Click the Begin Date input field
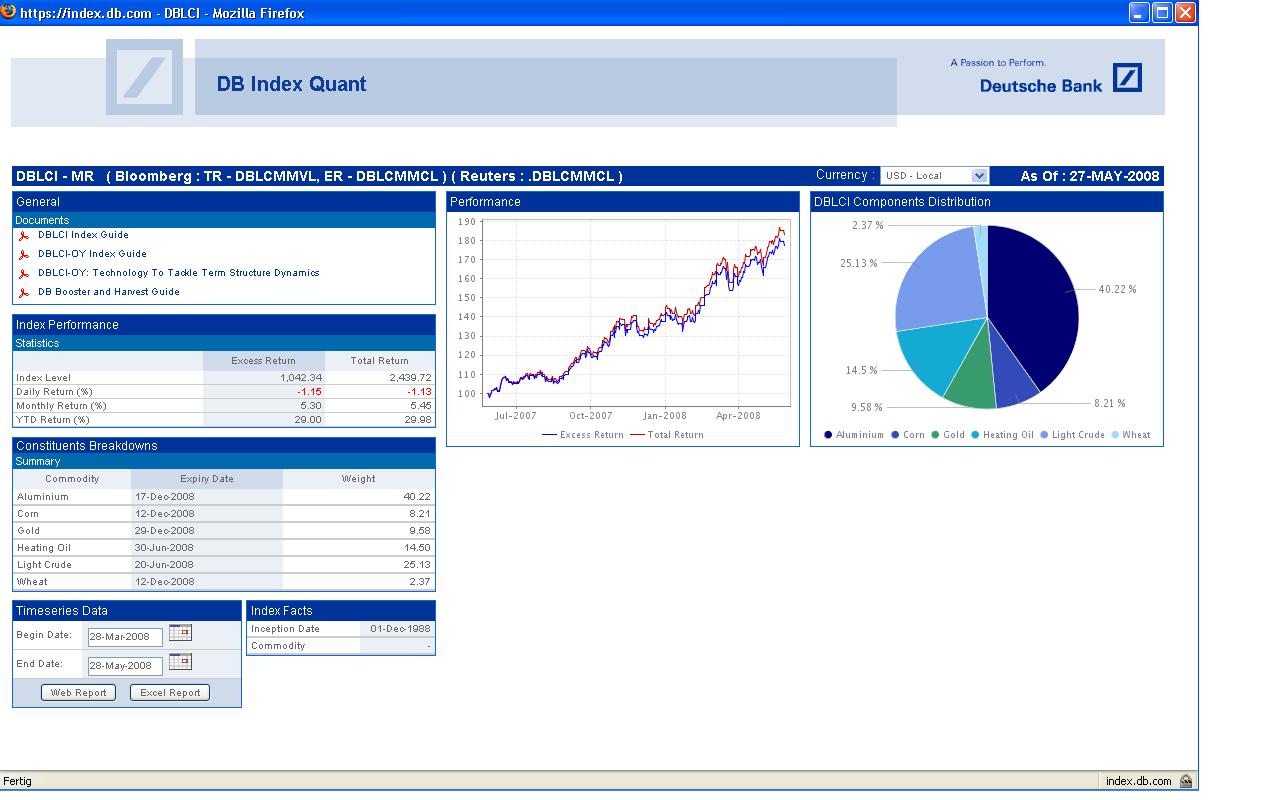 click(x=125, y=637)
